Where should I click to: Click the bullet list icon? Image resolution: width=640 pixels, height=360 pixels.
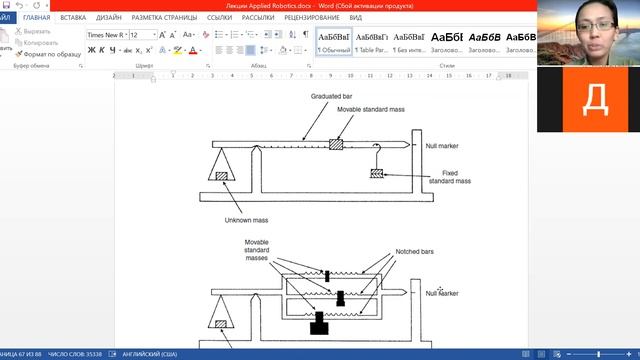[219, 35]
